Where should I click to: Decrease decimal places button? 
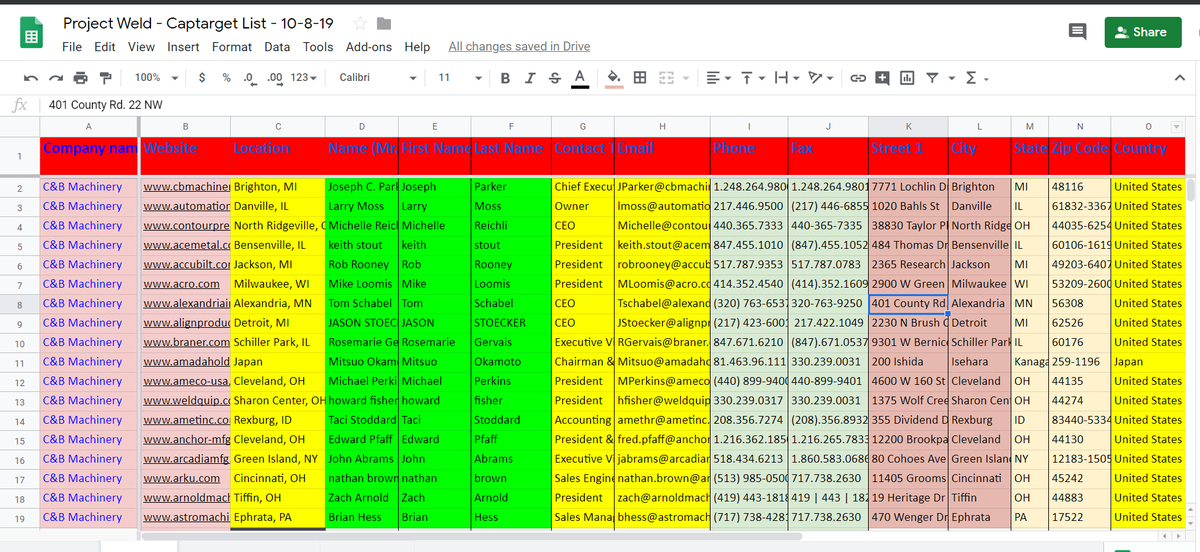tap(248, 78)
